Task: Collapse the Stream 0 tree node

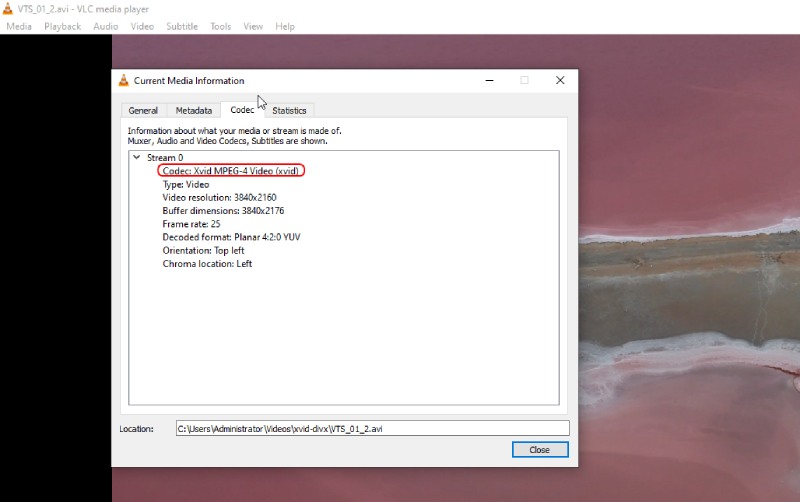Action: point(137,158)
